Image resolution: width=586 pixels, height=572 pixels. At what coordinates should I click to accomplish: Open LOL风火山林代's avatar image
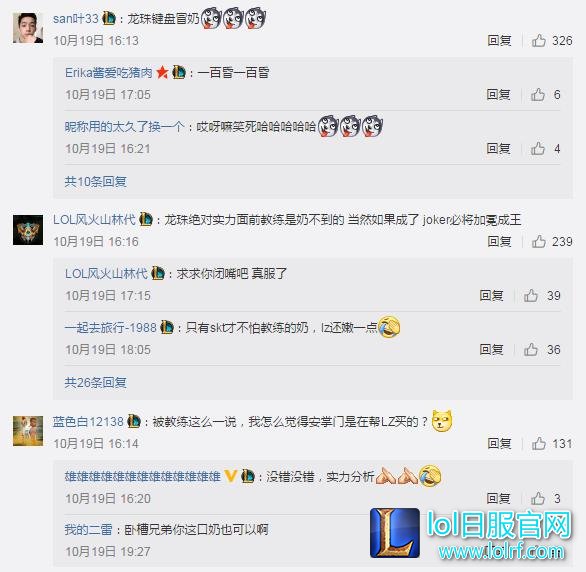pos(28,230)
